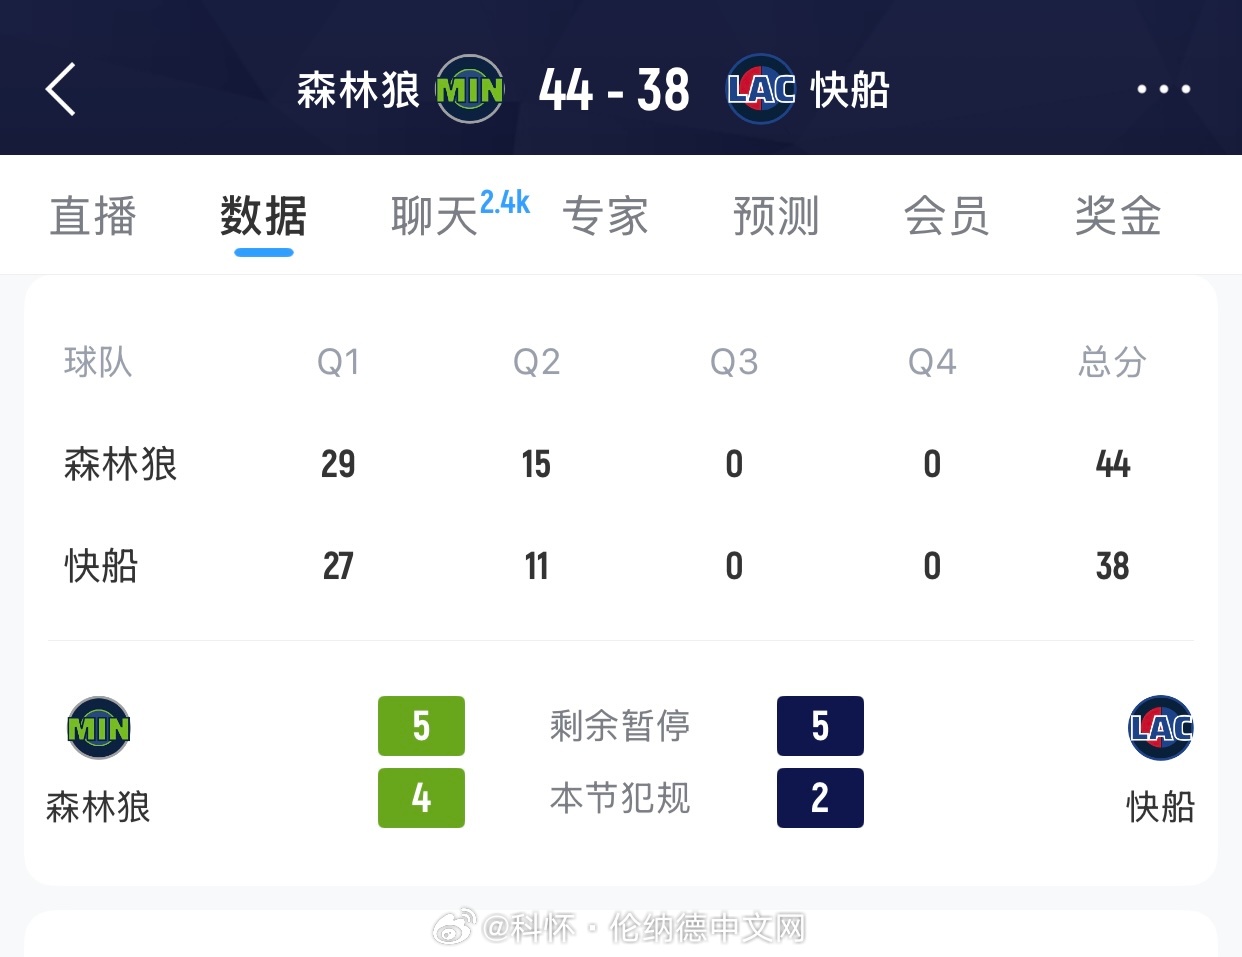Switch to the 预测 tab

tap(777, 216)
